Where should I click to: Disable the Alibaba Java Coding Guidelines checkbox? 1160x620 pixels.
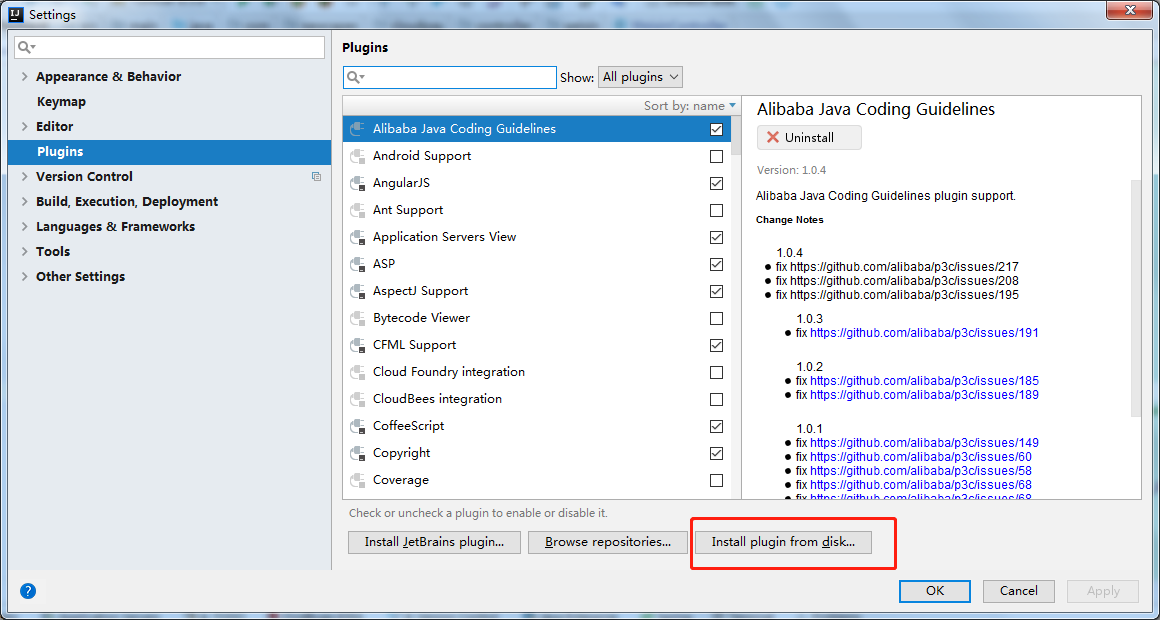click(x=716, y=129)
